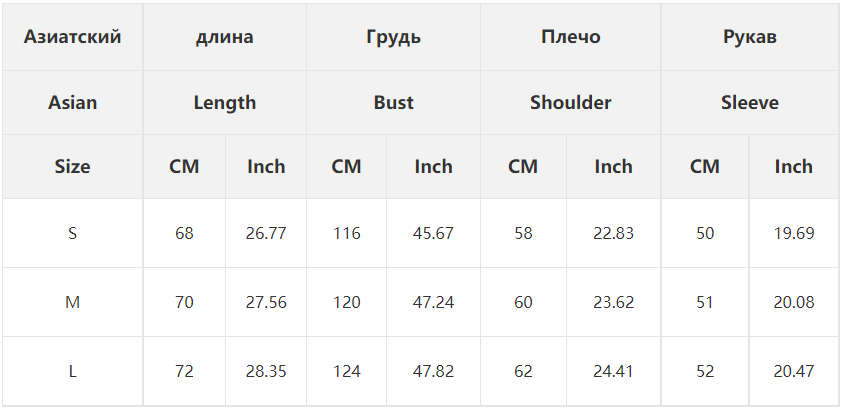The image size is (842, 410).
Task: Click the Bust header cell
Action: 394,102
